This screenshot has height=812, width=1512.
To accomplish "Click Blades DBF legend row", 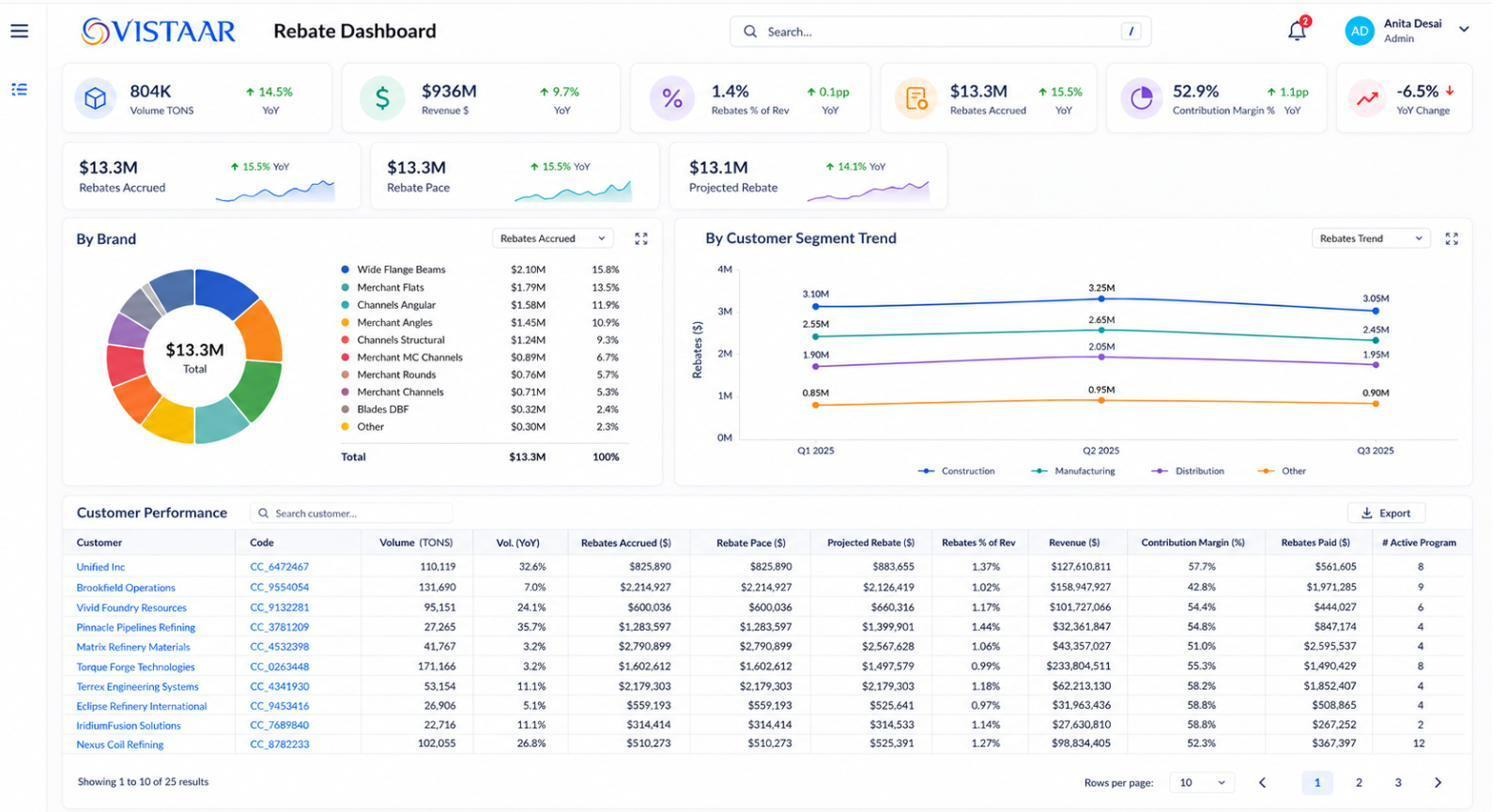I will 482,410.
